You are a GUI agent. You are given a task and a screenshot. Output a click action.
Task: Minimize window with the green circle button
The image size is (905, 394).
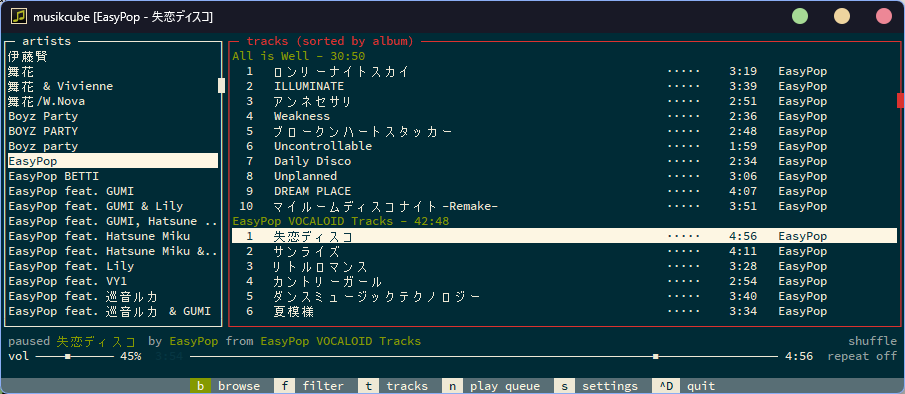(799, 16)
